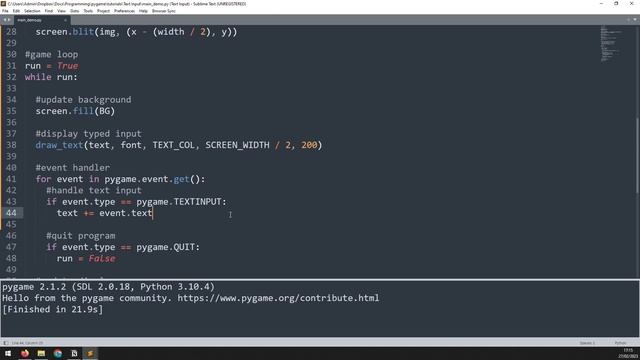The width and height of the screenshot is (640, 360).
Task: Click 'False' on line 48
Action: (102, 258)
